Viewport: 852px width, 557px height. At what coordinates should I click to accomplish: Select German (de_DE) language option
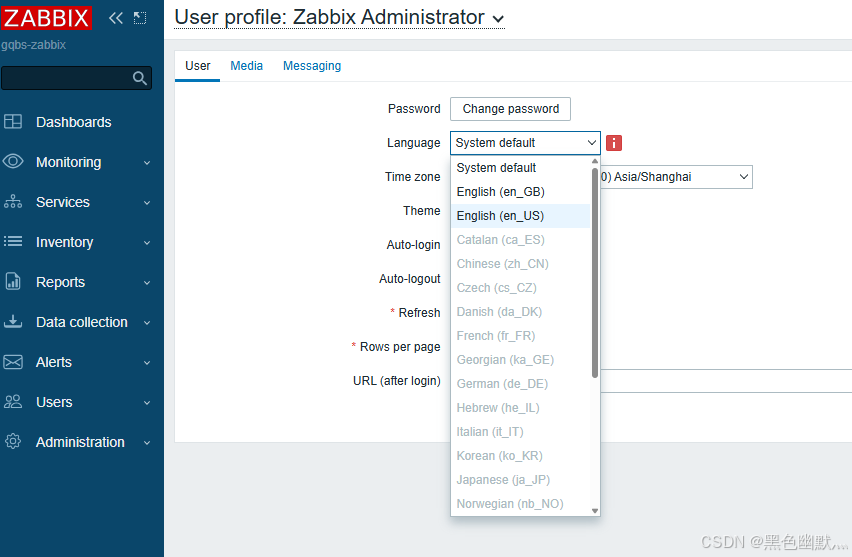point(521,384)
